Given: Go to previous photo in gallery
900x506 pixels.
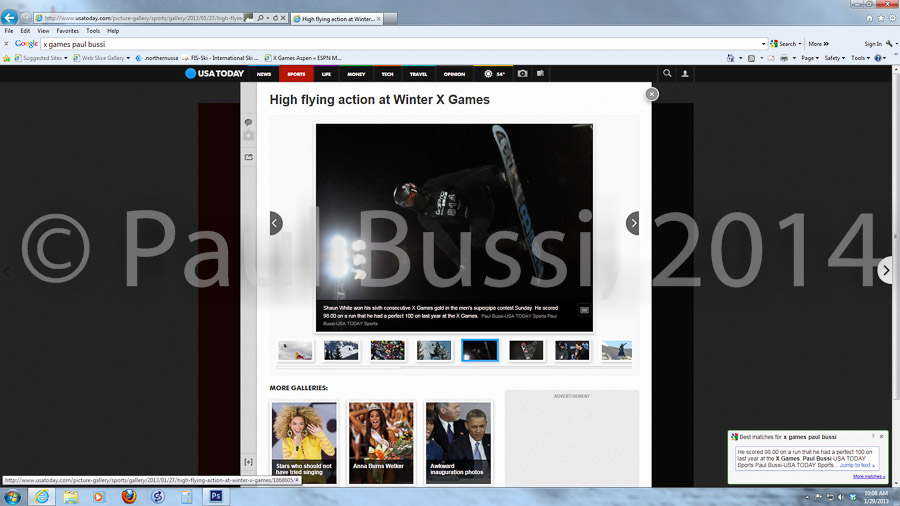Looking at the screenshot, I should tap(276, 223).
